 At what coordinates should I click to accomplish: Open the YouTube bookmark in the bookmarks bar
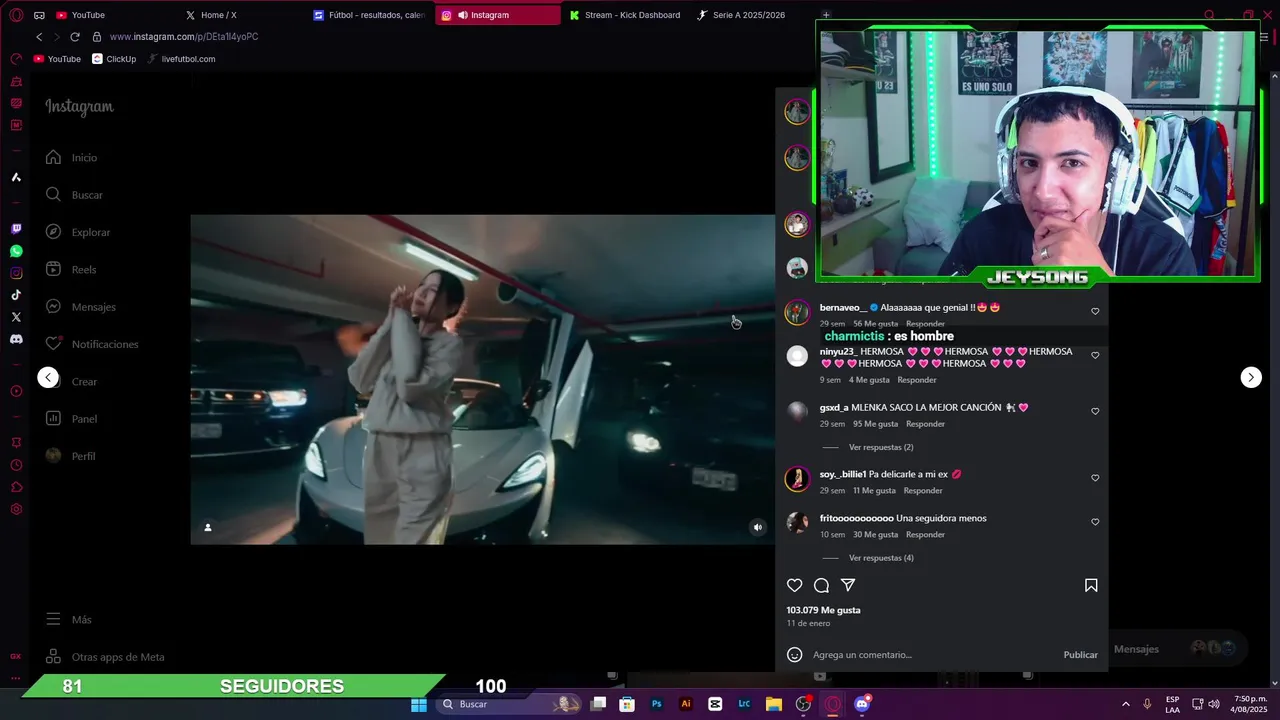pyautogui.click(x=57, y=59)
